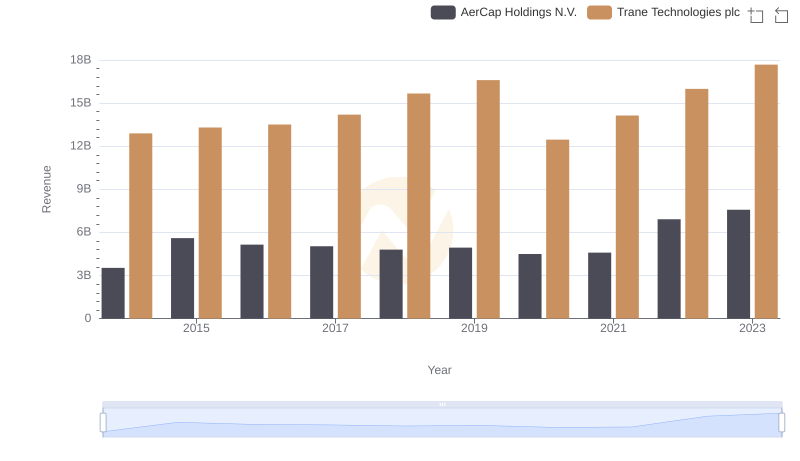This screenshot has width=800, height=461.
Task: Click the 2014 Trane Technologies bar
Action: [x=141, y=226]
